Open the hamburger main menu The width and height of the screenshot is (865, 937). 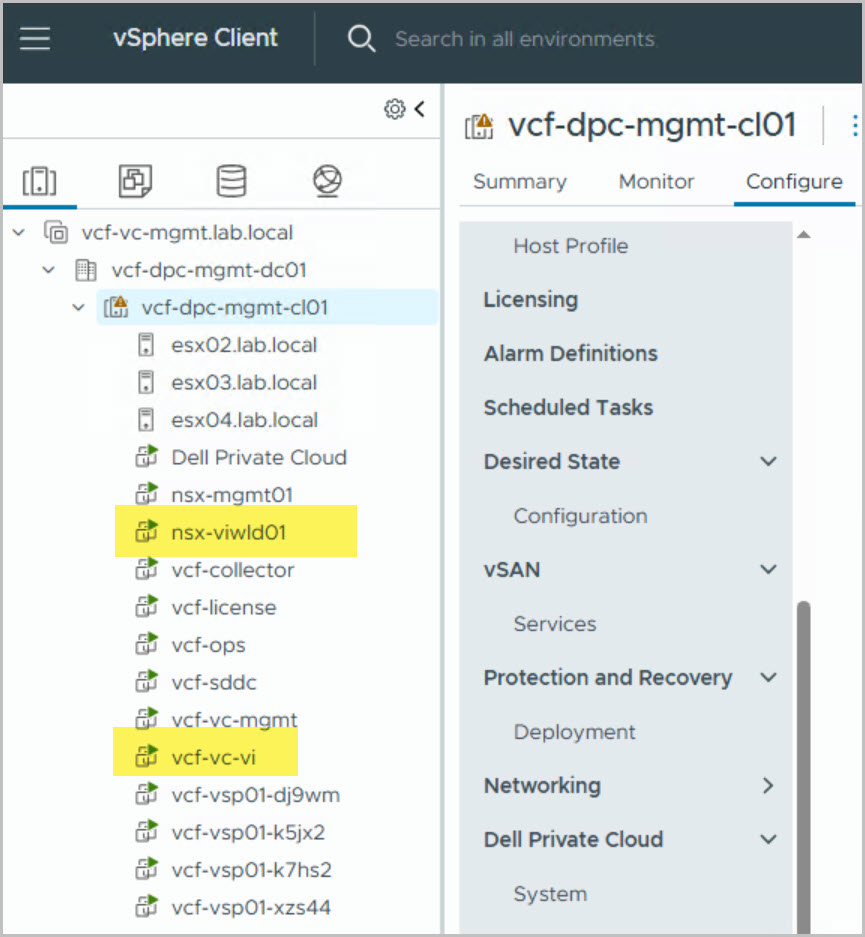pyautogui.click(x=35, y=39)
